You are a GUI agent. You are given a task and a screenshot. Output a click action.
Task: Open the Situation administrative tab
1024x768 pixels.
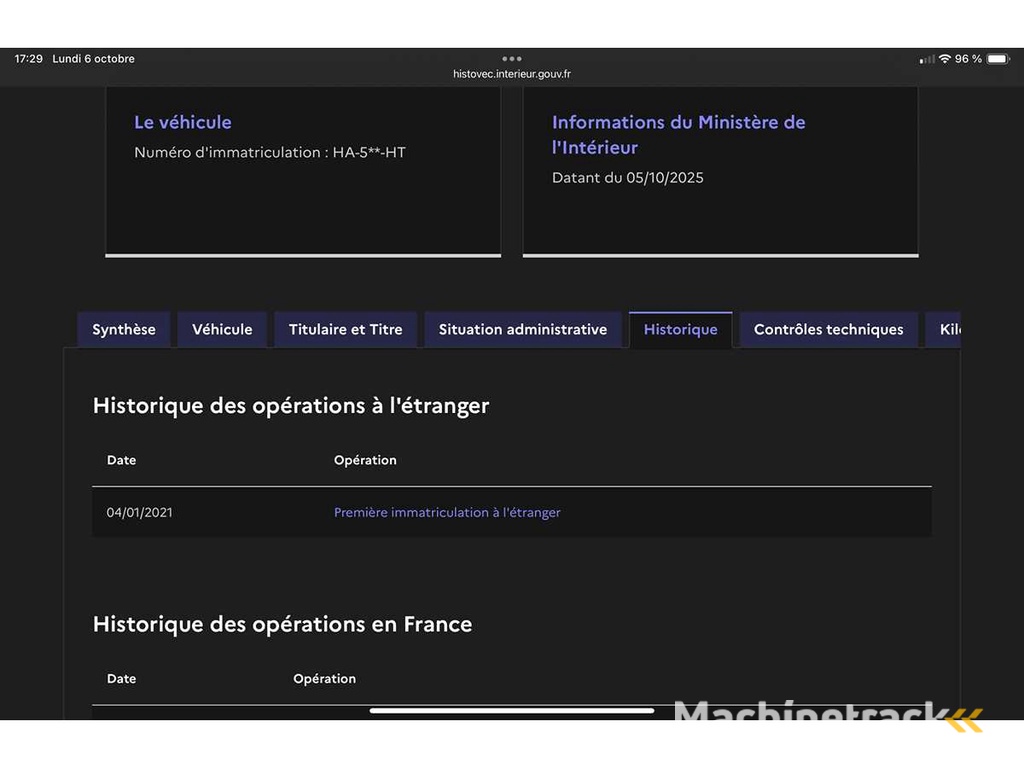click(522, 330)
